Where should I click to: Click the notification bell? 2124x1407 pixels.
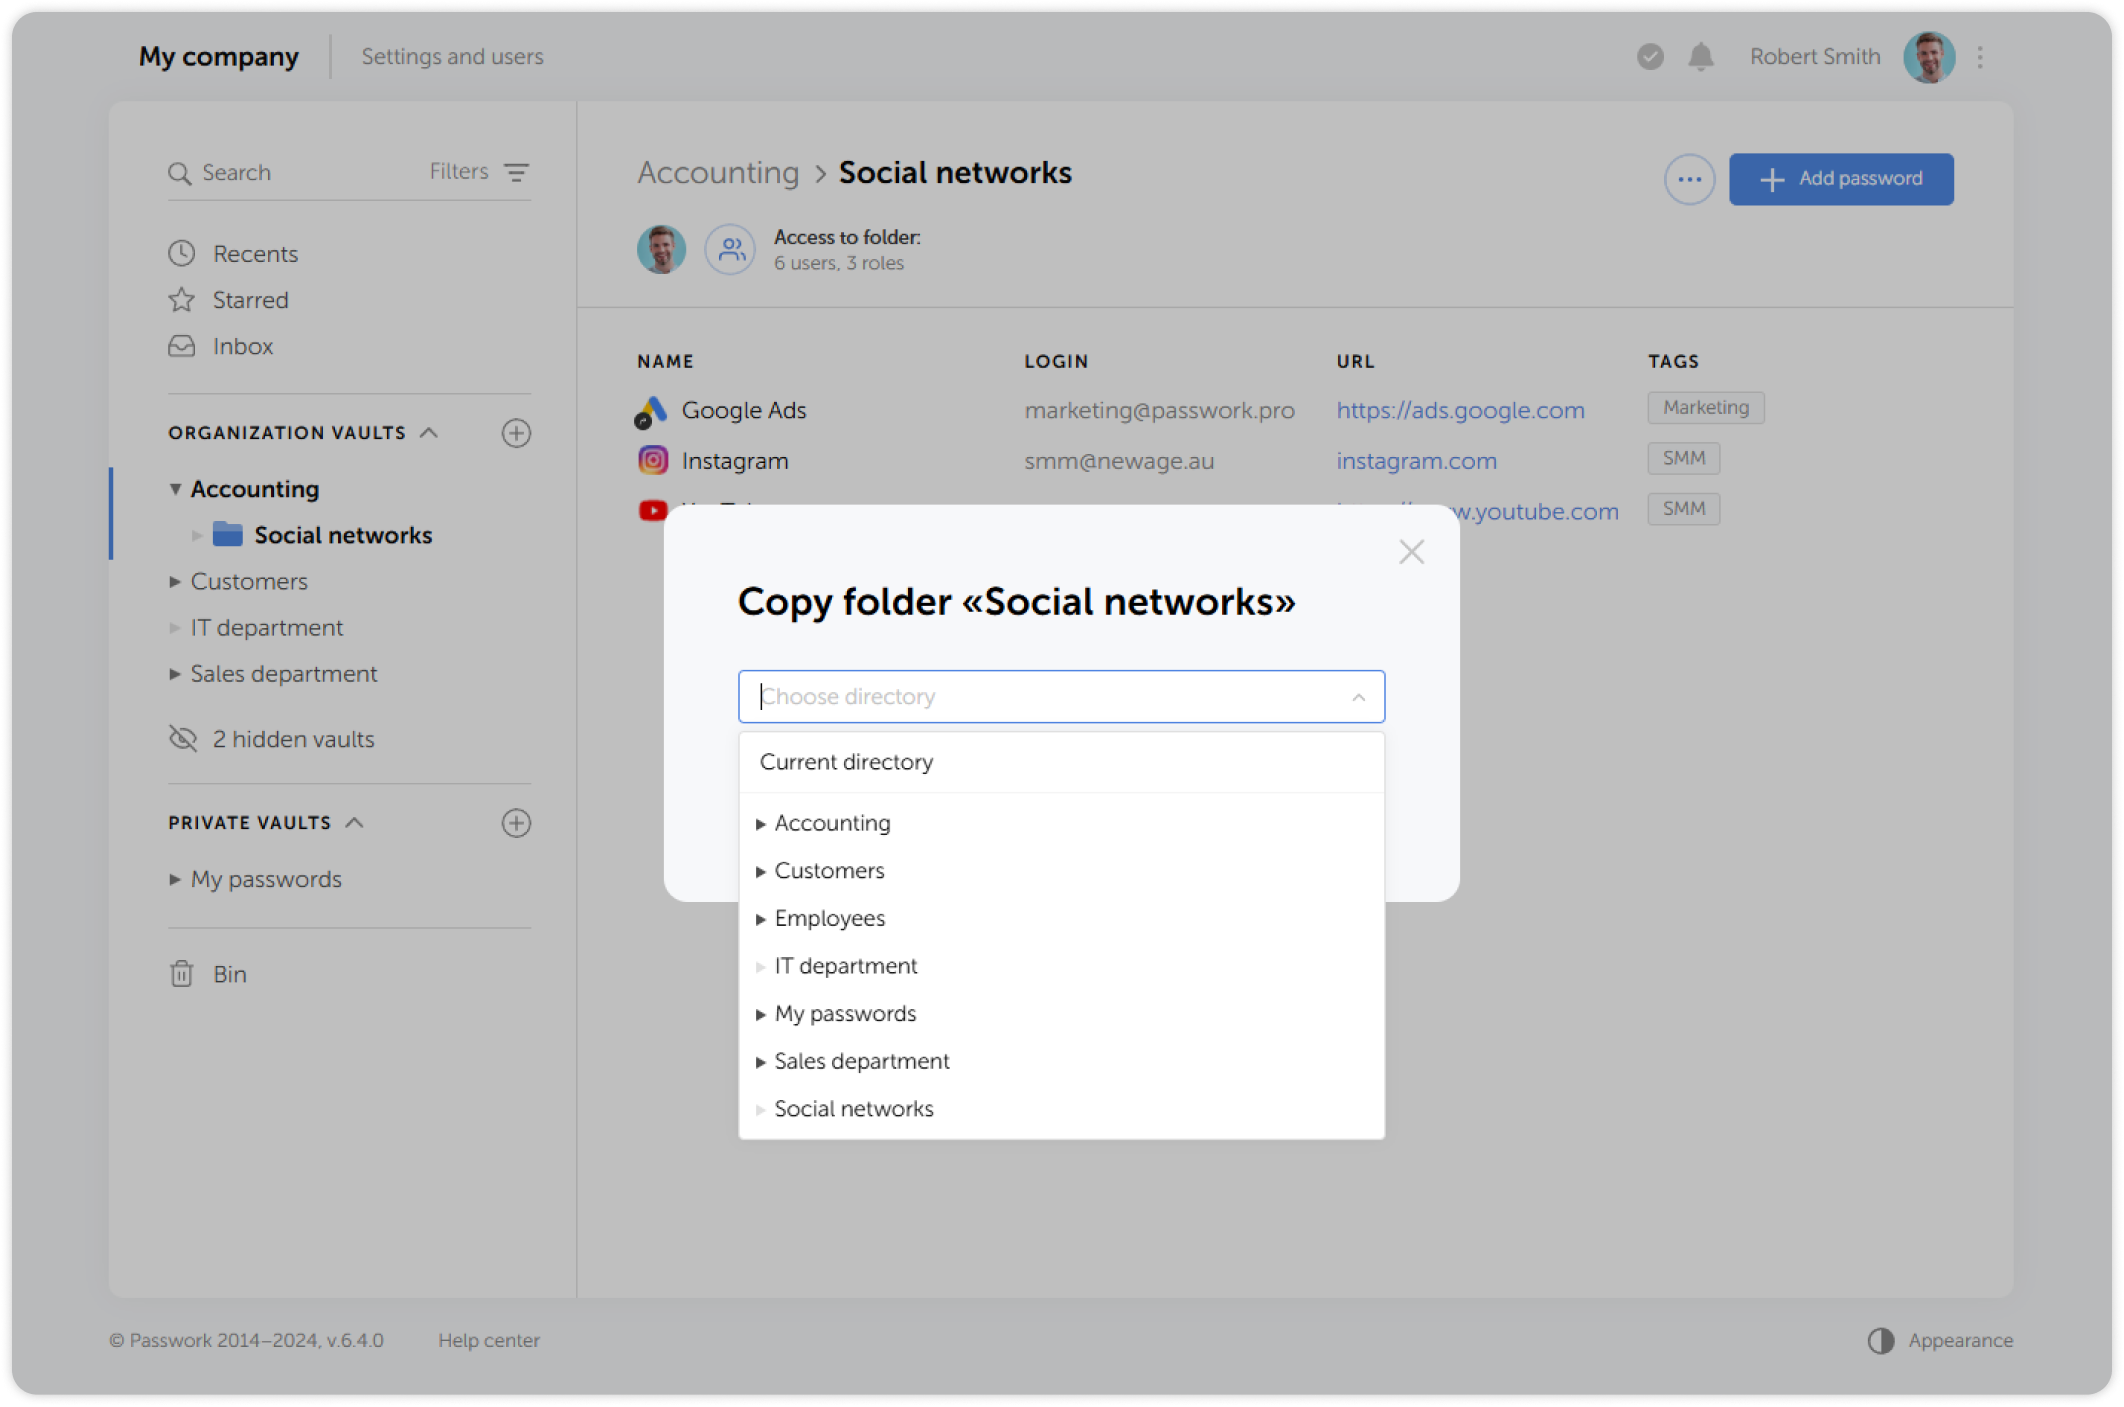[x=1700, y=57]
